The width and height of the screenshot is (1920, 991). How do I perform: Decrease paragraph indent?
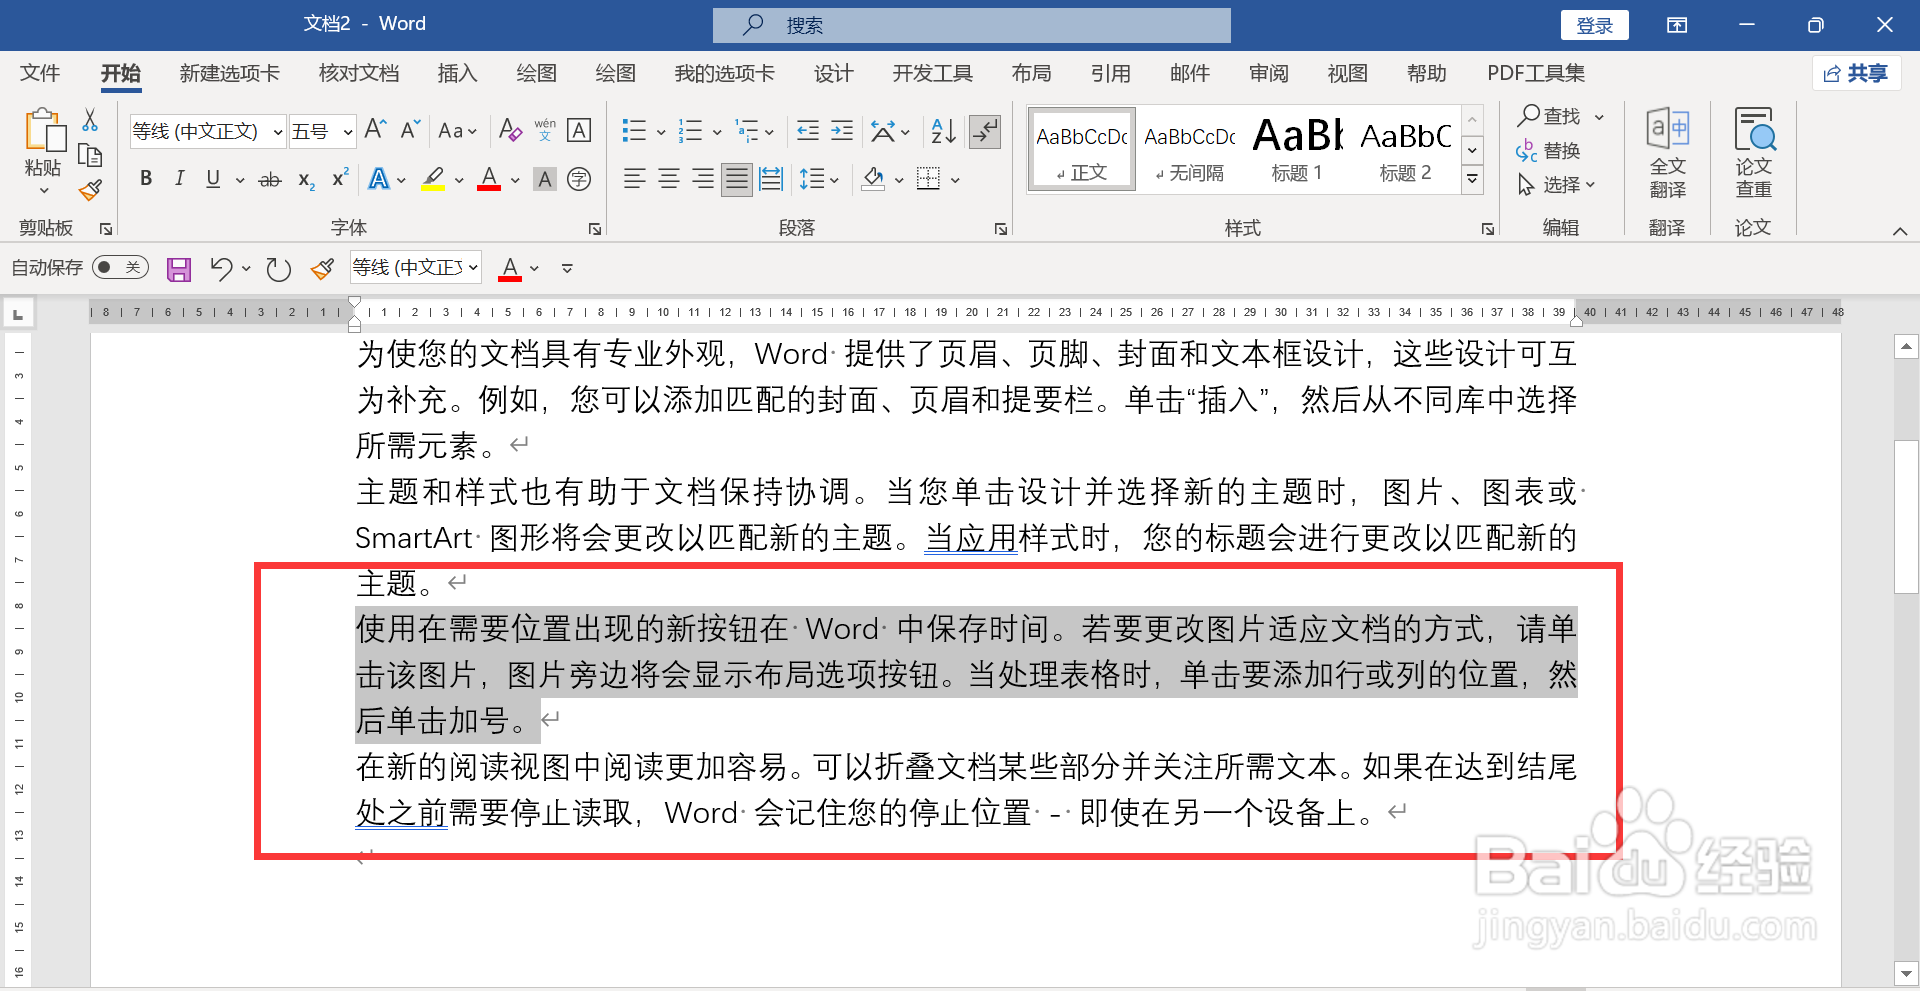click(808, 131)
